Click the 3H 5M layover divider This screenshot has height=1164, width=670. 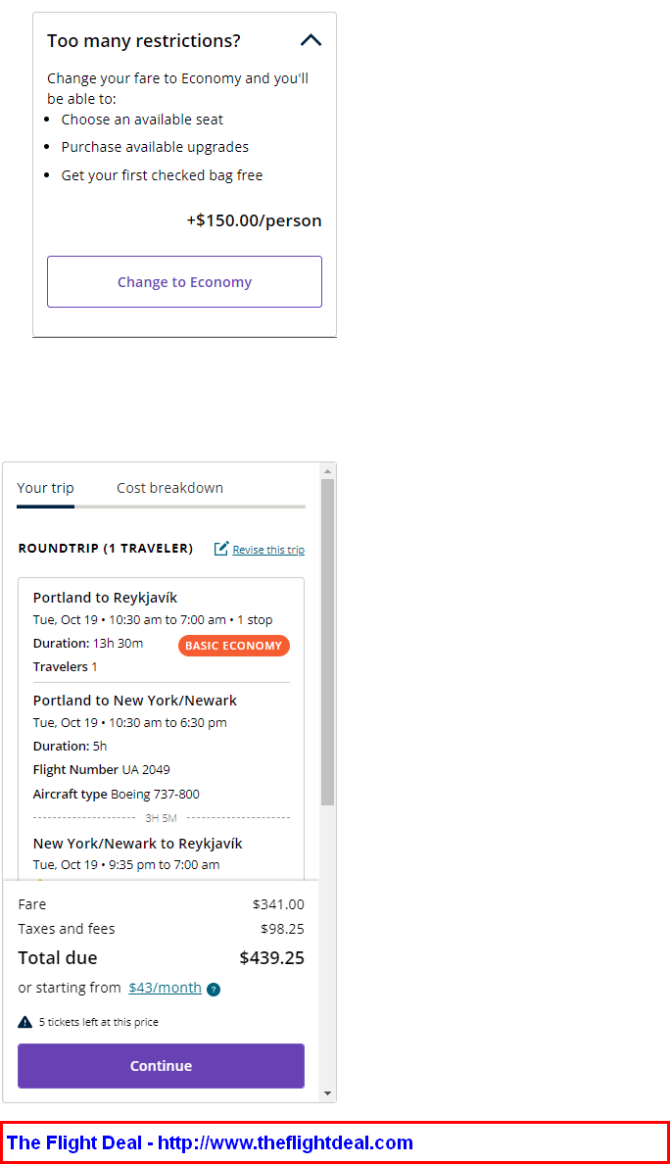[x=161, y=818]
